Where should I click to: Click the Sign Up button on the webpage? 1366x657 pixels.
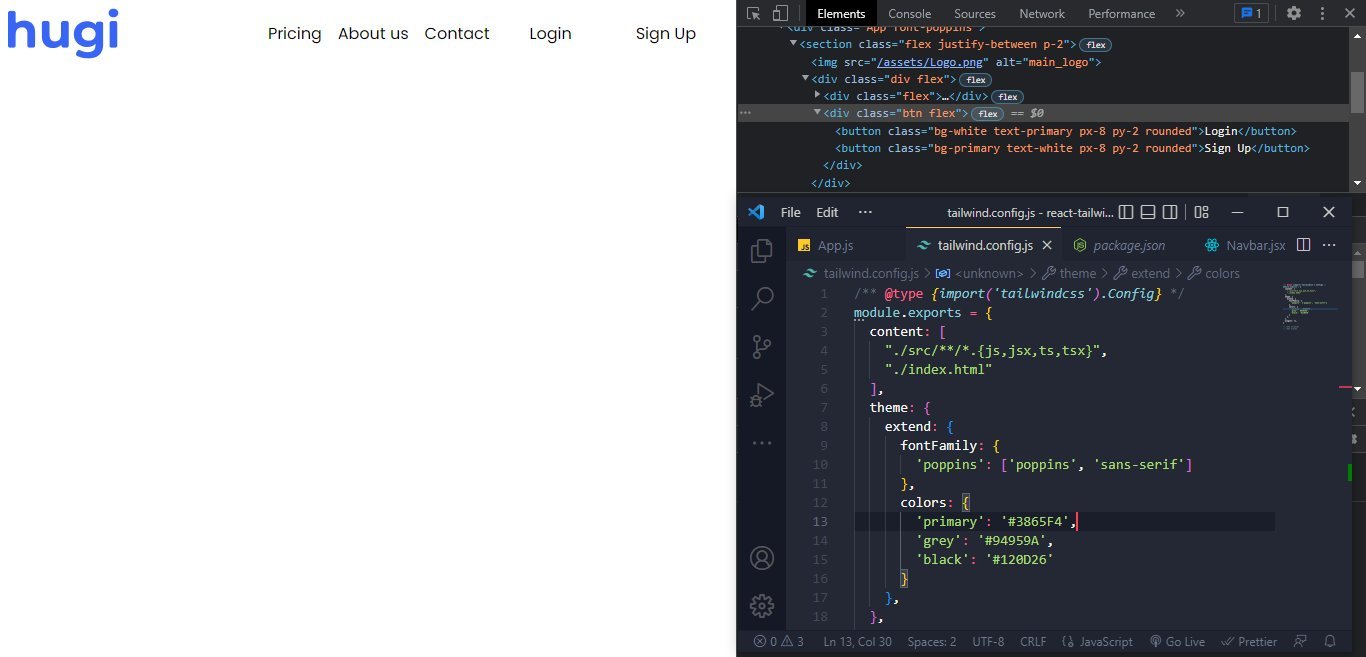[666, 34]
